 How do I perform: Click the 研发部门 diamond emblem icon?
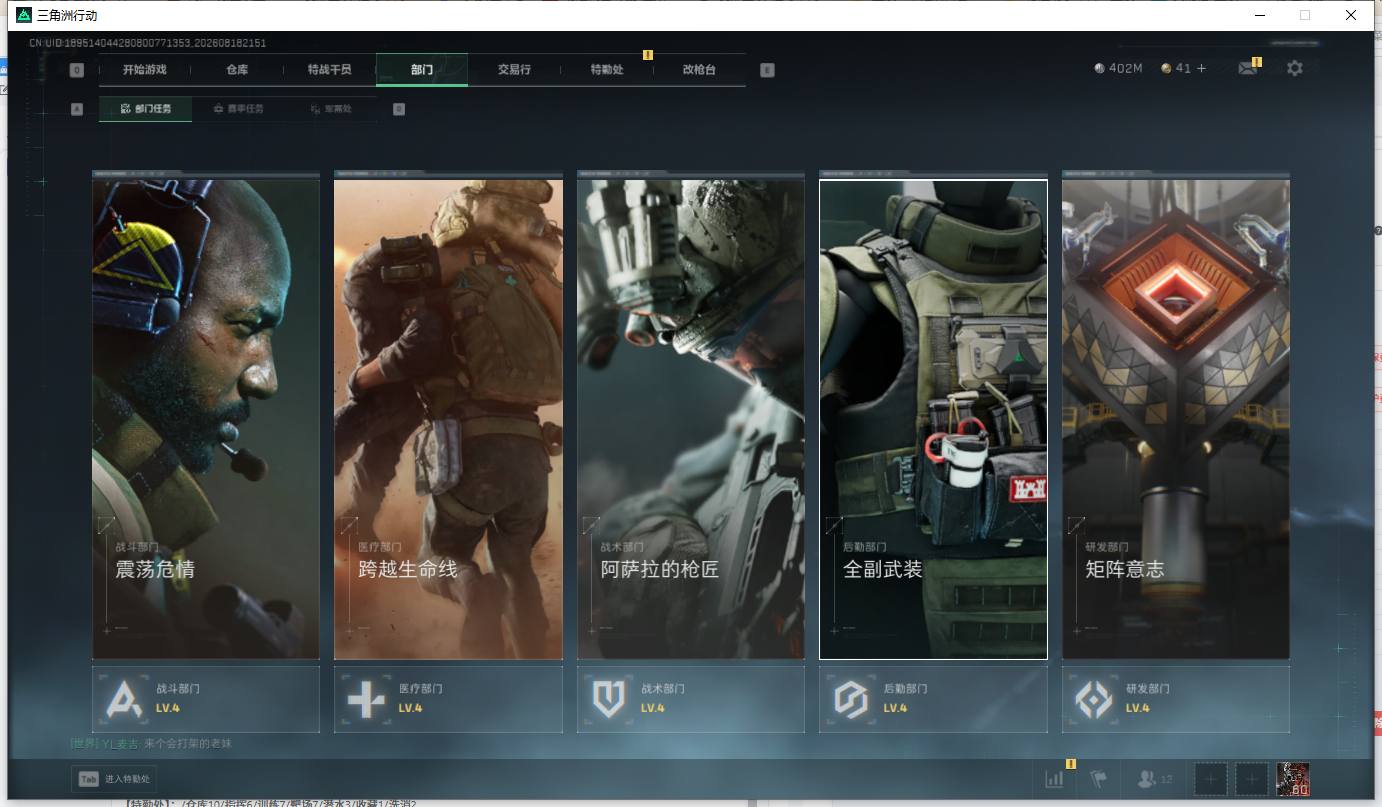point(1093,699)
